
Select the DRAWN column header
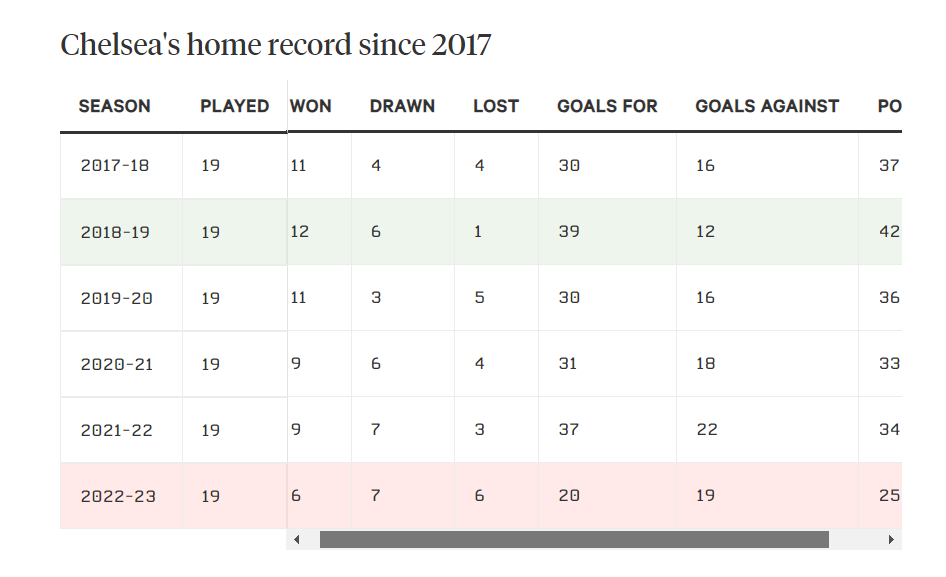click(402, 106)
